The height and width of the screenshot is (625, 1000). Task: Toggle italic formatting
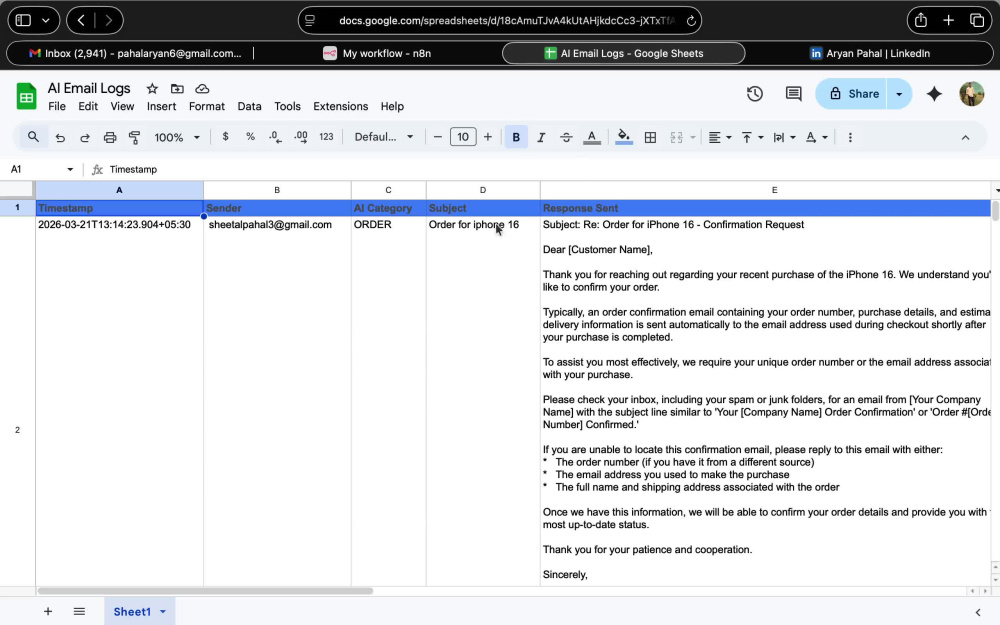(541, 137)
